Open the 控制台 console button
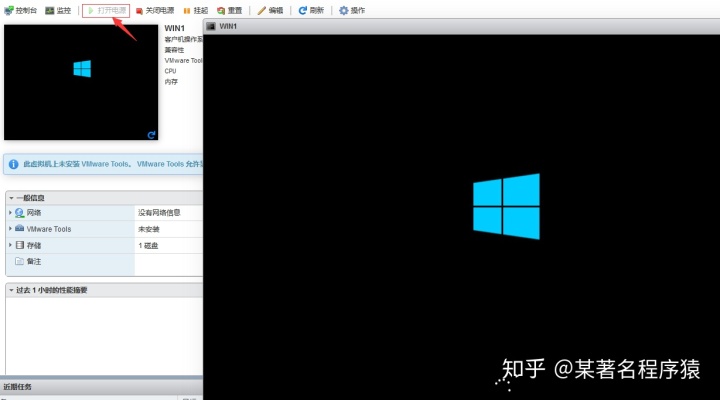720x400 pixels. [x=20, y=10]
